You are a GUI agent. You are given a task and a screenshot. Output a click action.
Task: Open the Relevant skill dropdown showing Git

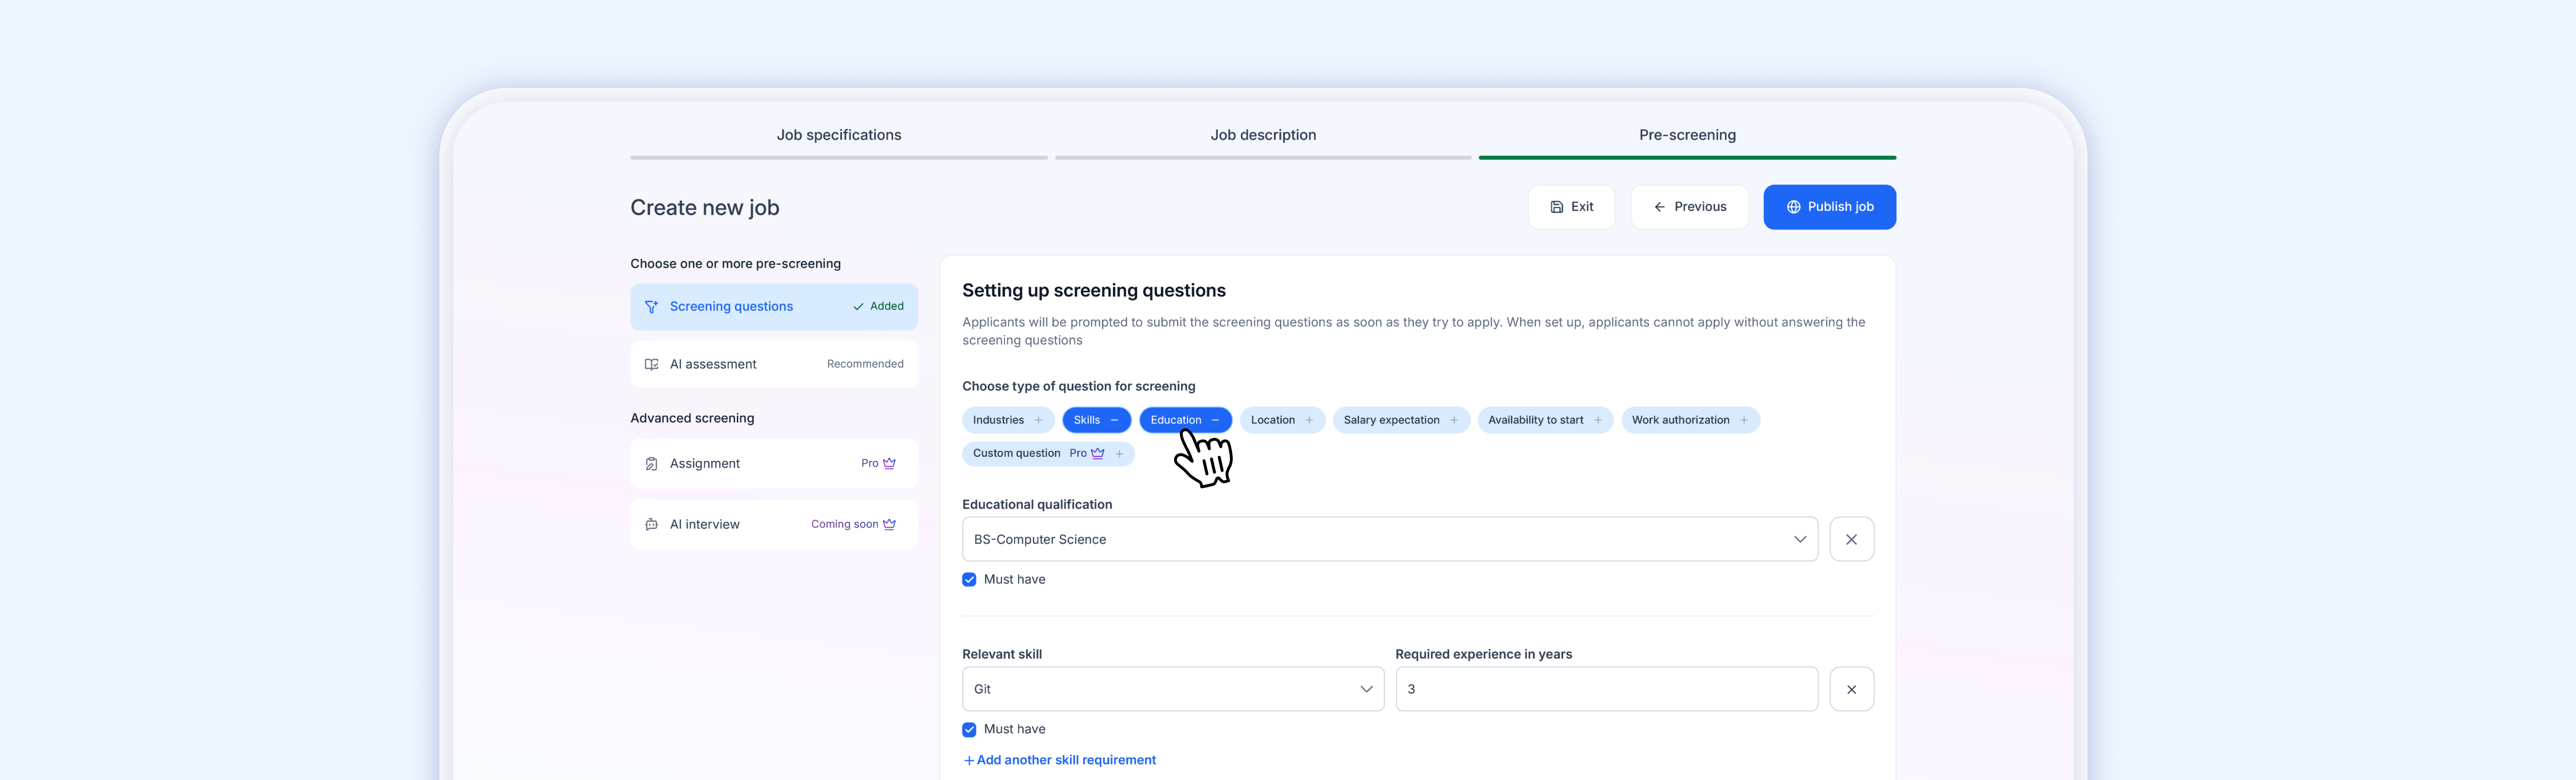tap(1173, 689)
